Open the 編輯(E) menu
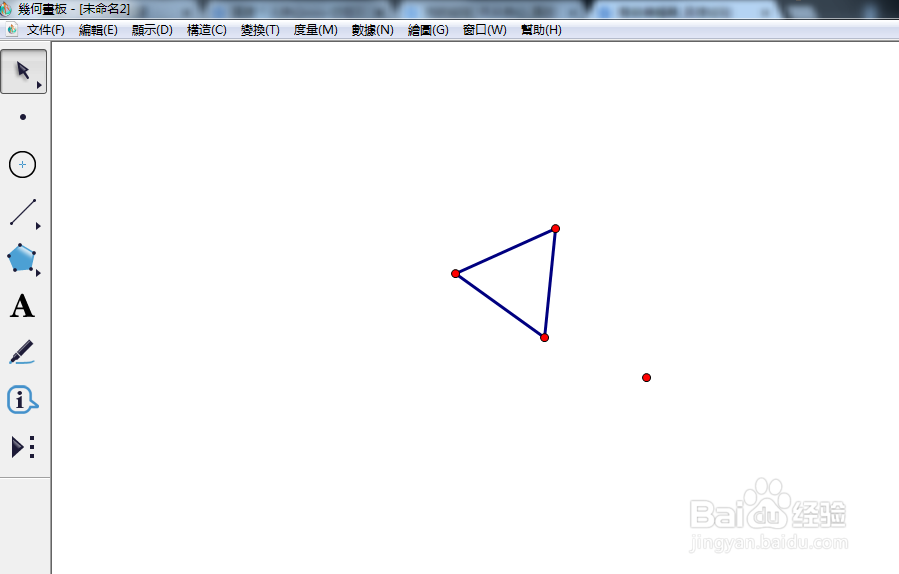Screen dimensions: 899x574 point(98,30)
